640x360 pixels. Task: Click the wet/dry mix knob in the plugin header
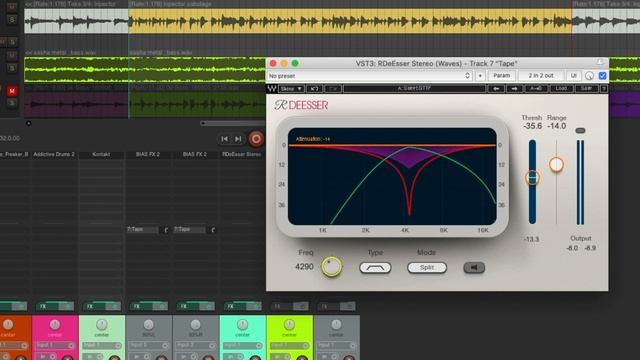[589, 76]
